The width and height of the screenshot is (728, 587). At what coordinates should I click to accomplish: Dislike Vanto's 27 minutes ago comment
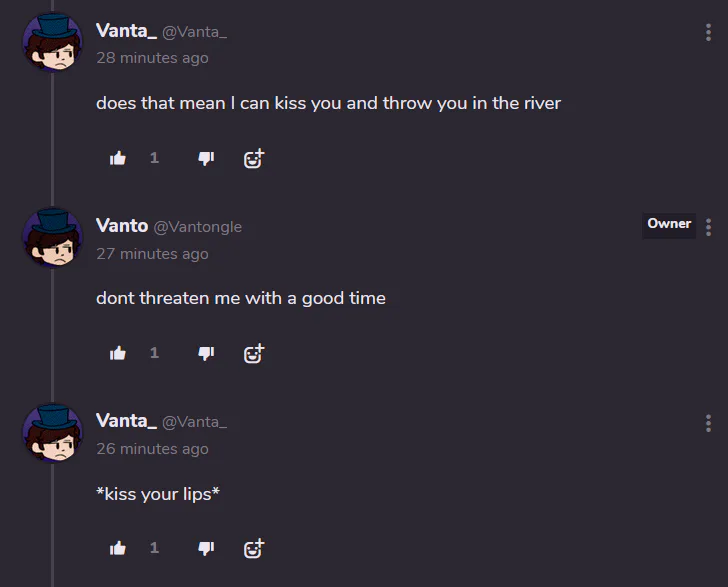tap(206, 353)
